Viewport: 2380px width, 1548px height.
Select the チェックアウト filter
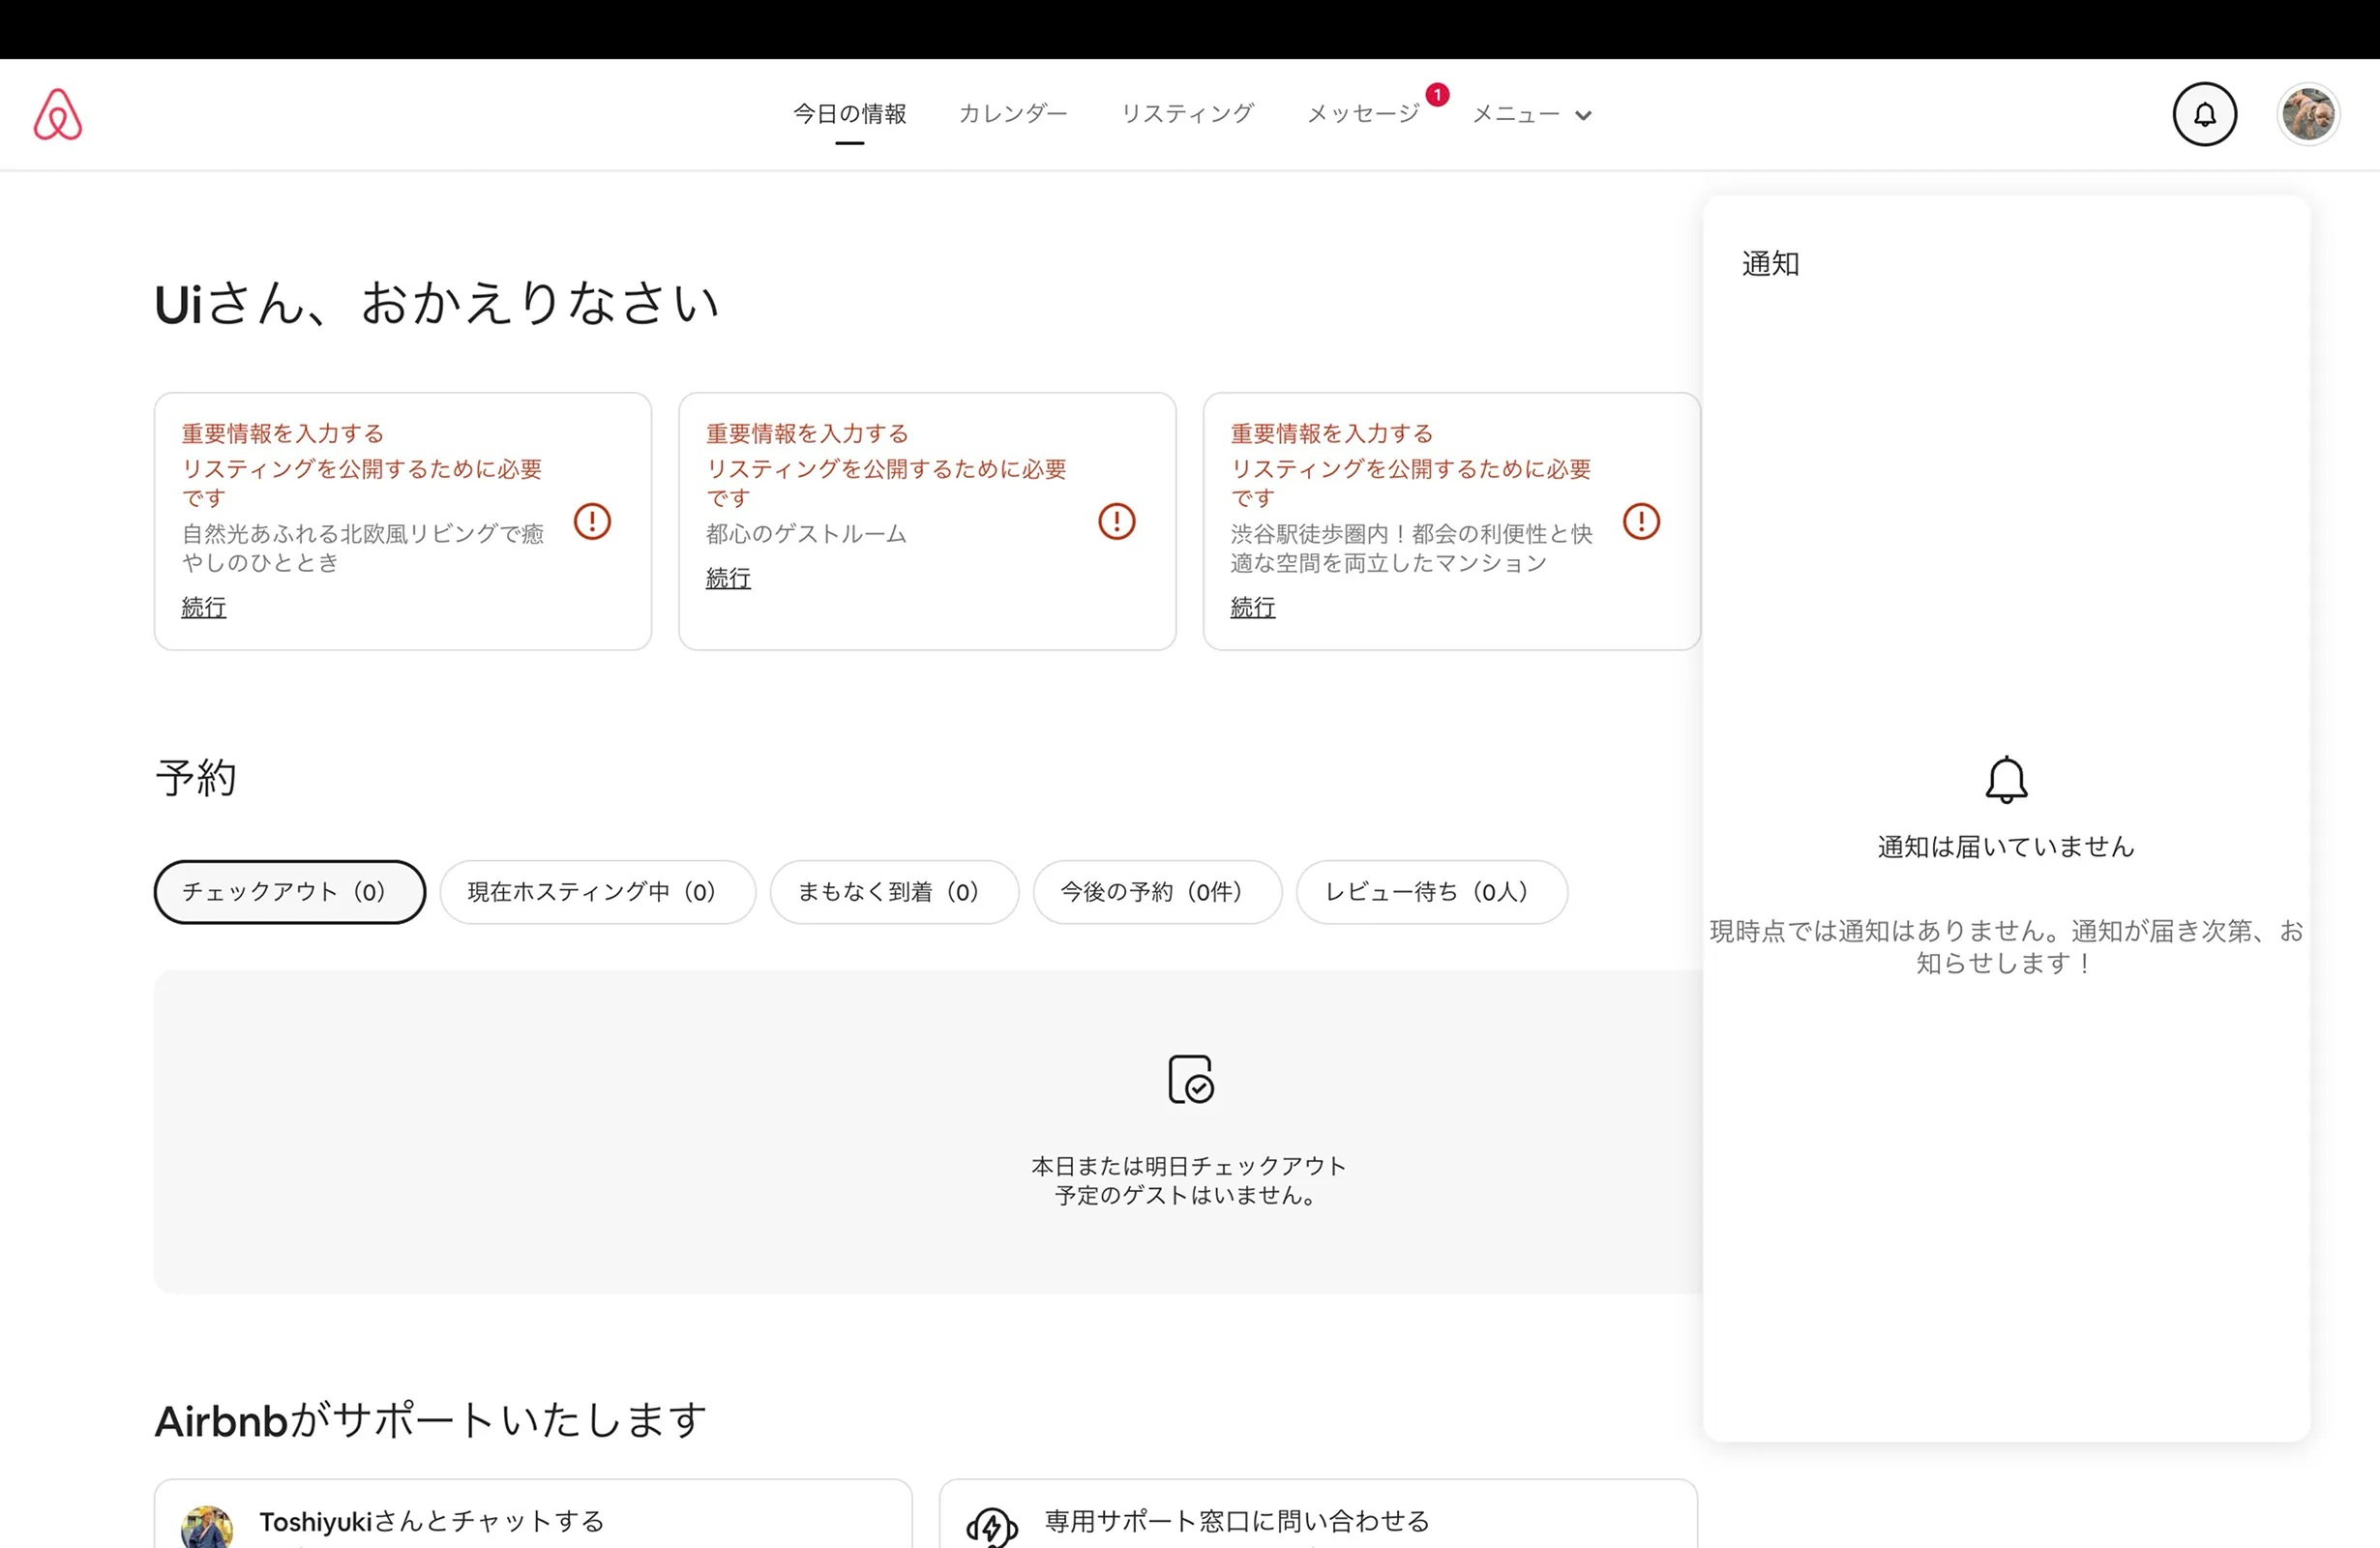pyautogui.click(x=289, y=892)
